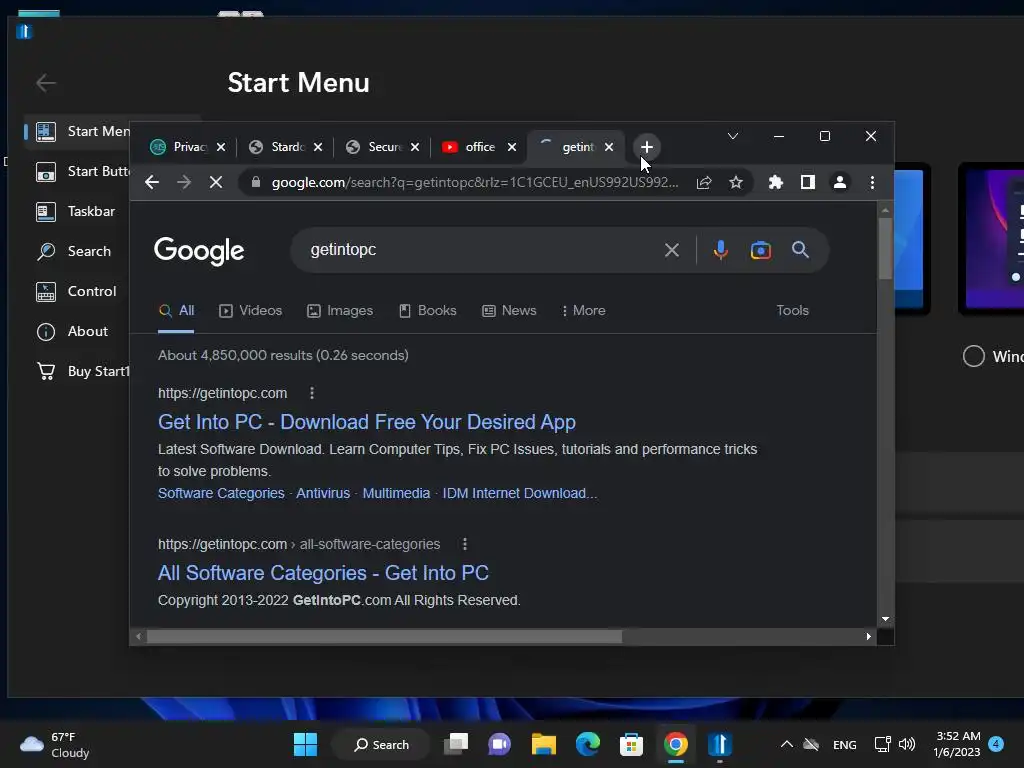Viewport: 1024px width, 768px height.
Task: Switch to News results tab
Action: coord(509,311)
